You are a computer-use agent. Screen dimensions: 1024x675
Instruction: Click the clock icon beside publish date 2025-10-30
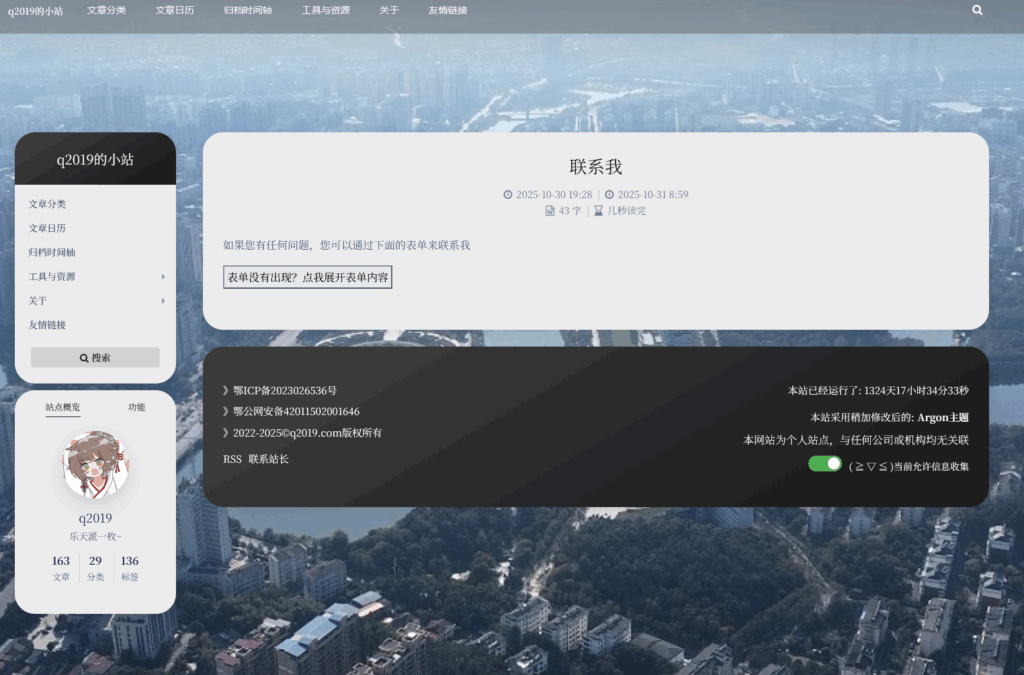pyautogui.click(x=508, y=194)
